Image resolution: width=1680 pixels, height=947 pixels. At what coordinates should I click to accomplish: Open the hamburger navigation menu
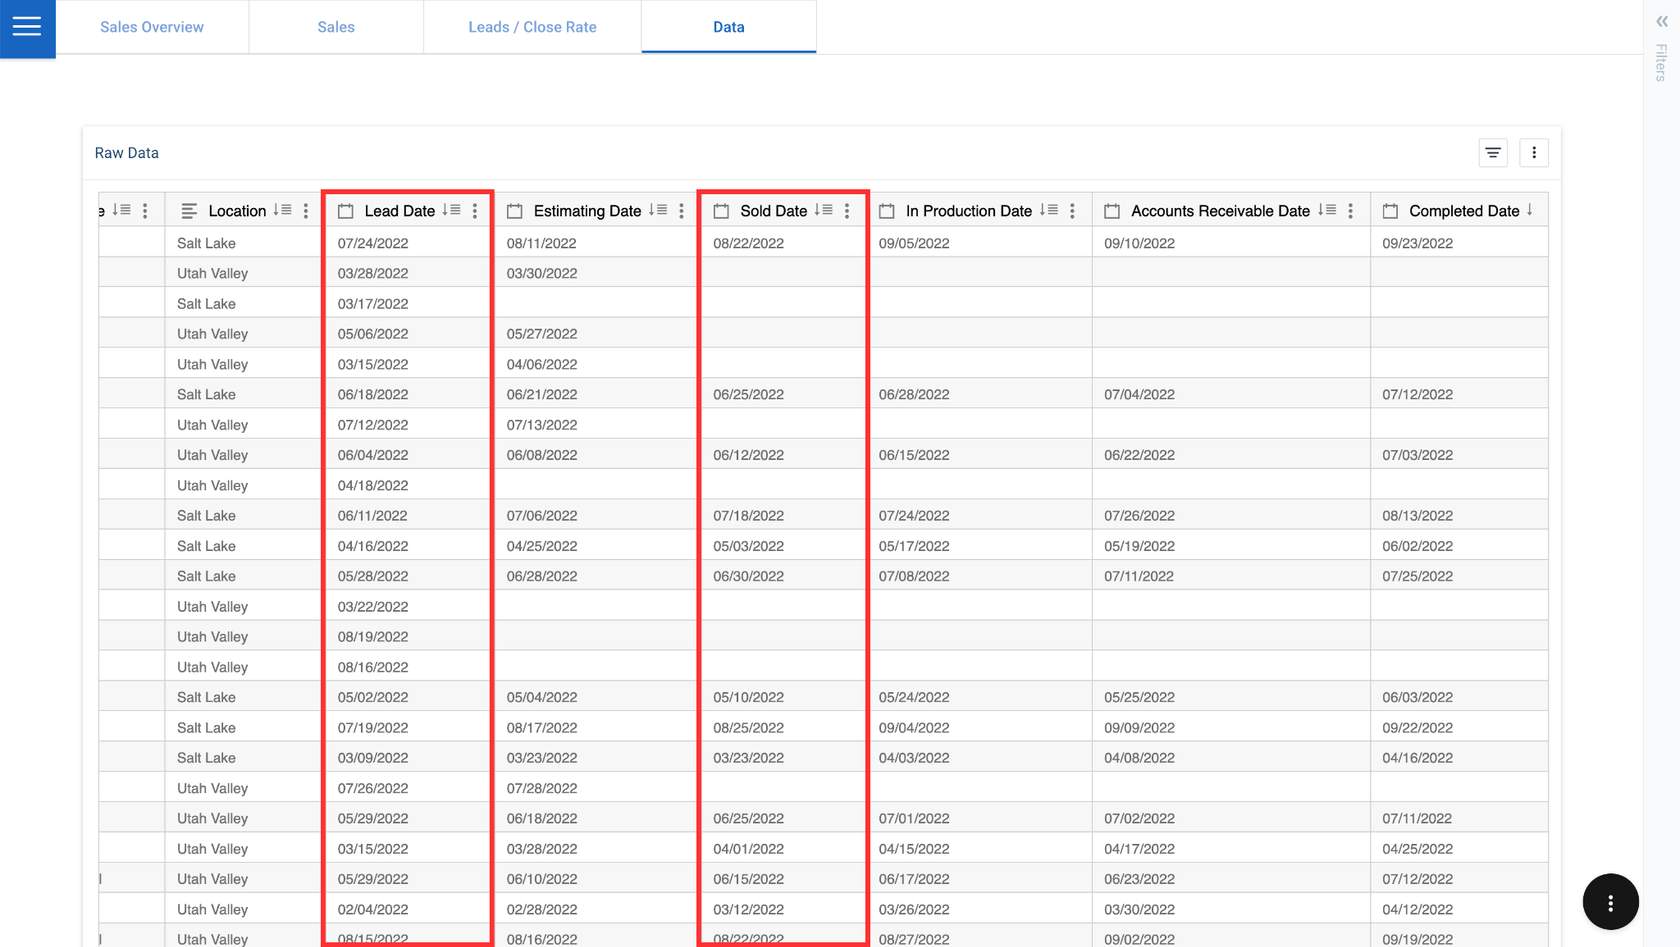point(27,28)
